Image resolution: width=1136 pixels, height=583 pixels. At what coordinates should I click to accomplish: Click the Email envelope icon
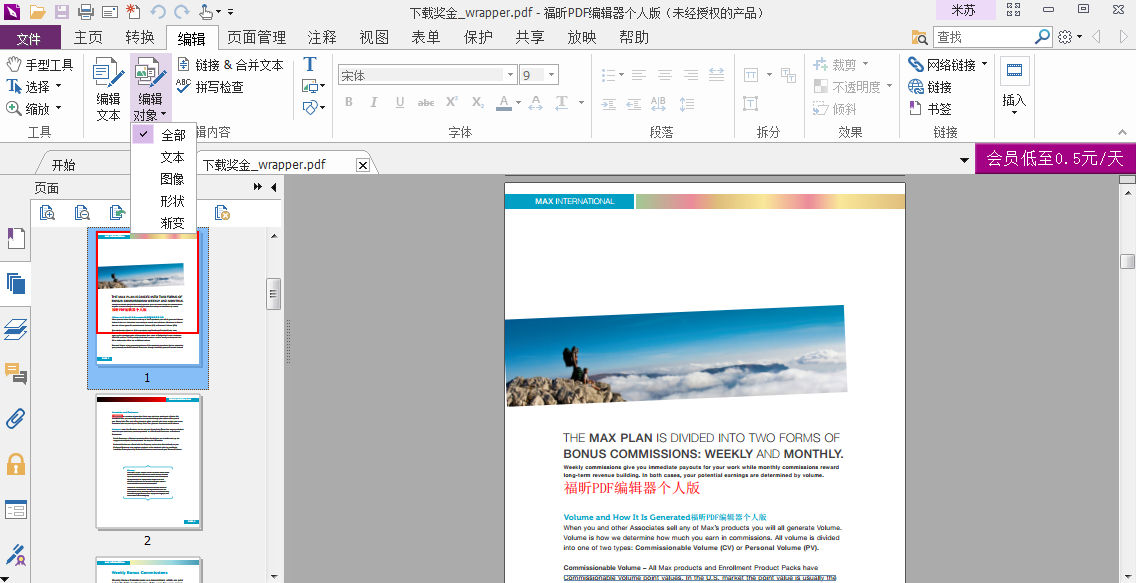click(x=109, y=12)
